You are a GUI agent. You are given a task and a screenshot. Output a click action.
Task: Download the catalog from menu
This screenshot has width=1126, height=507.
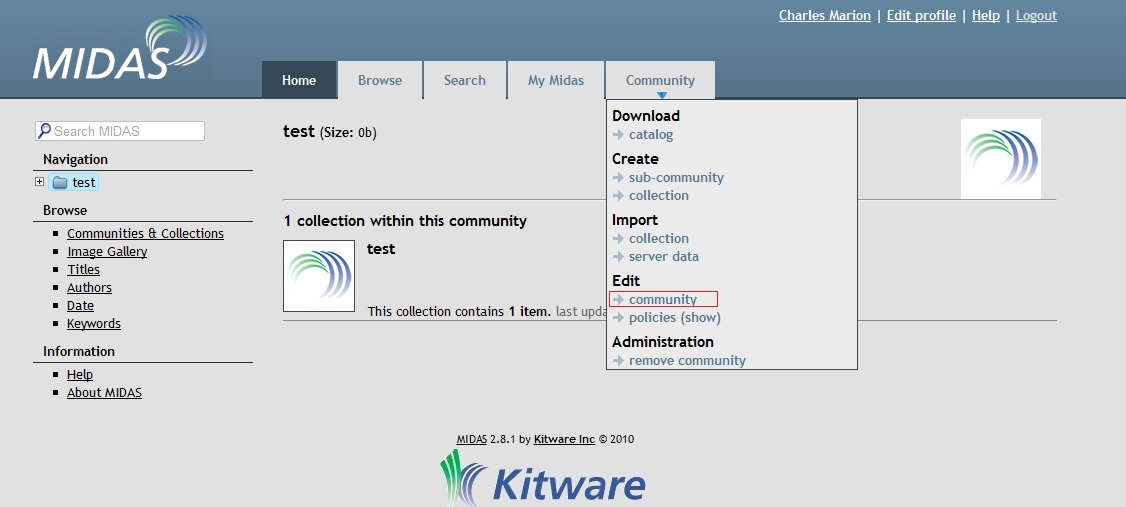(x=651, y=135)
